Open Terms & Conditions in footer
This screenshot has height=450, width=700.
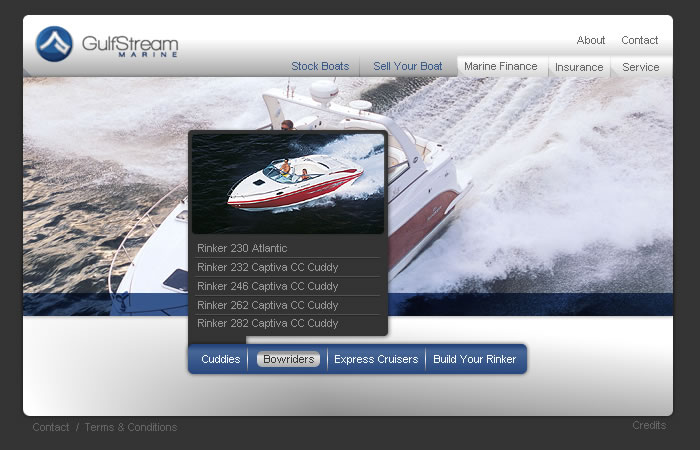click(x=131, y=427)
